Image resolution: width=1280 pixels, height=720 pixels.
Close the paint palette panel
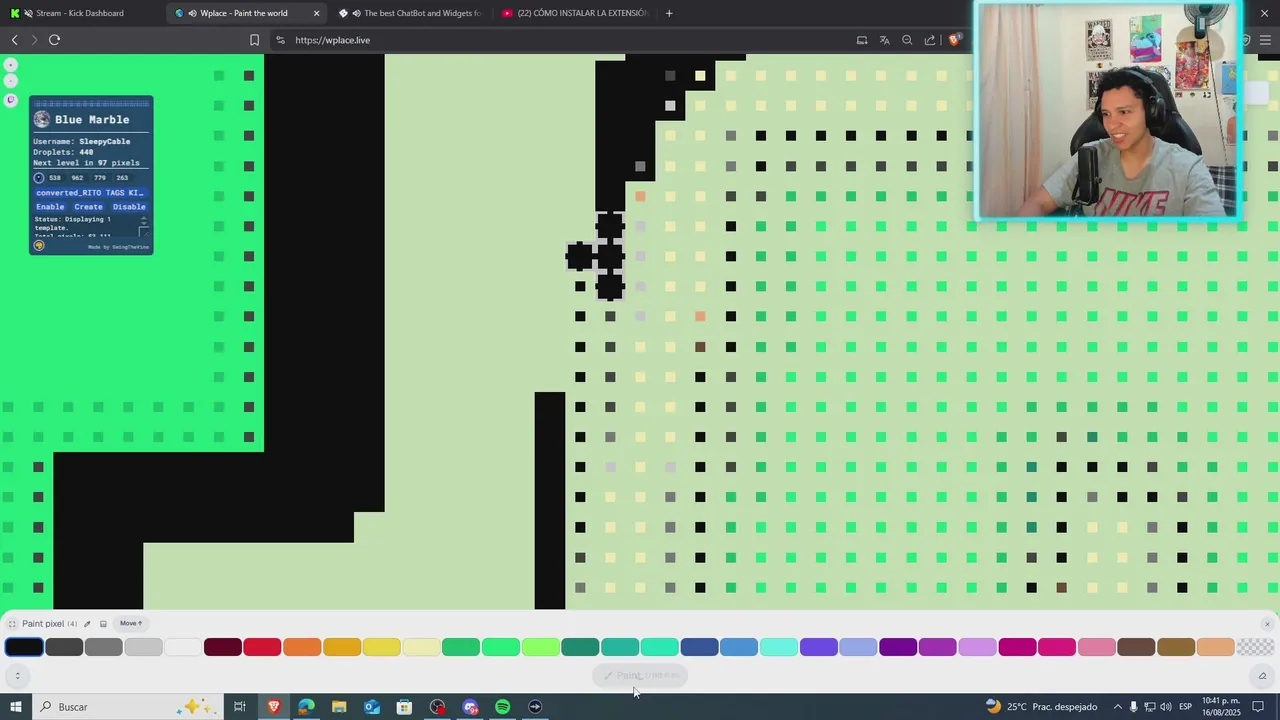1267,624
